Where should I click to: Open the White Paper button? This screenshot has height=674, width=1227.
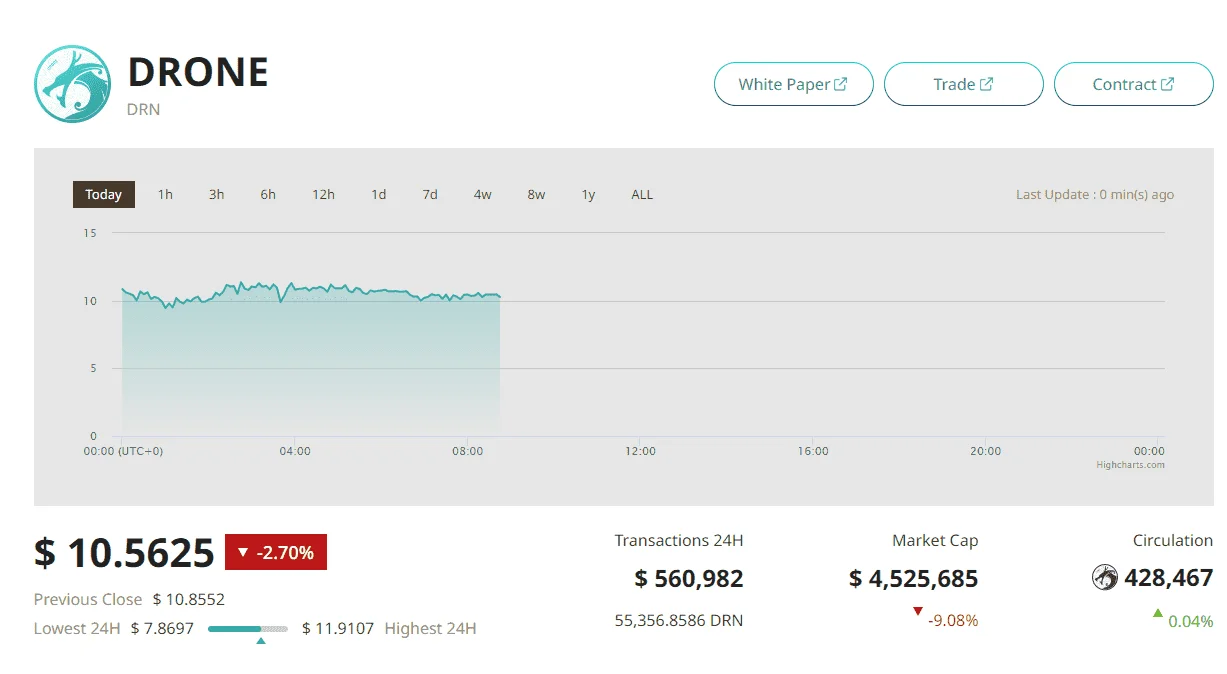click(x=794, y=84)
